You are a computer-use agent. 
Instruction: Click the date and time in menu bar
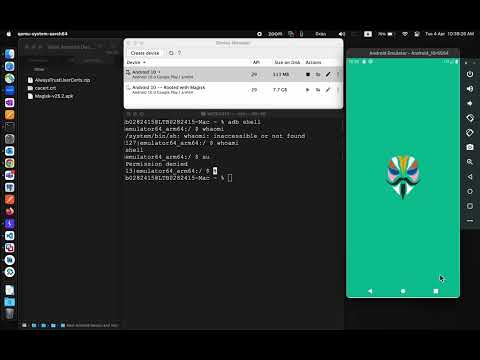pyautogui.click(x=449, y=34)
